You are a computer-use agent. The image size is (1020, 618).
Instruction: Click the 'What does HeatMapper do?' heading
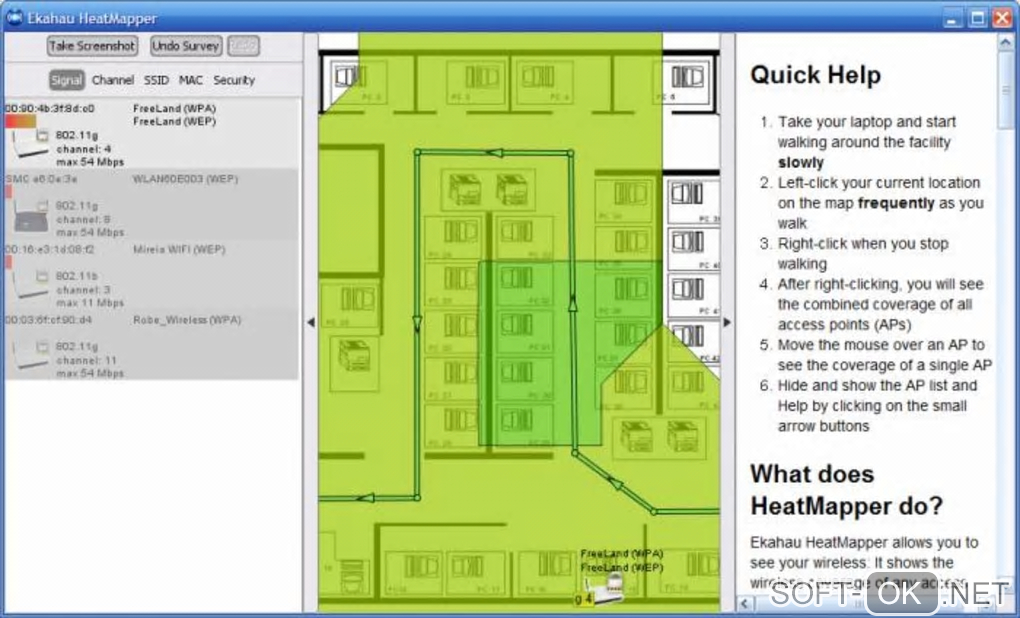tap(846, 490)
